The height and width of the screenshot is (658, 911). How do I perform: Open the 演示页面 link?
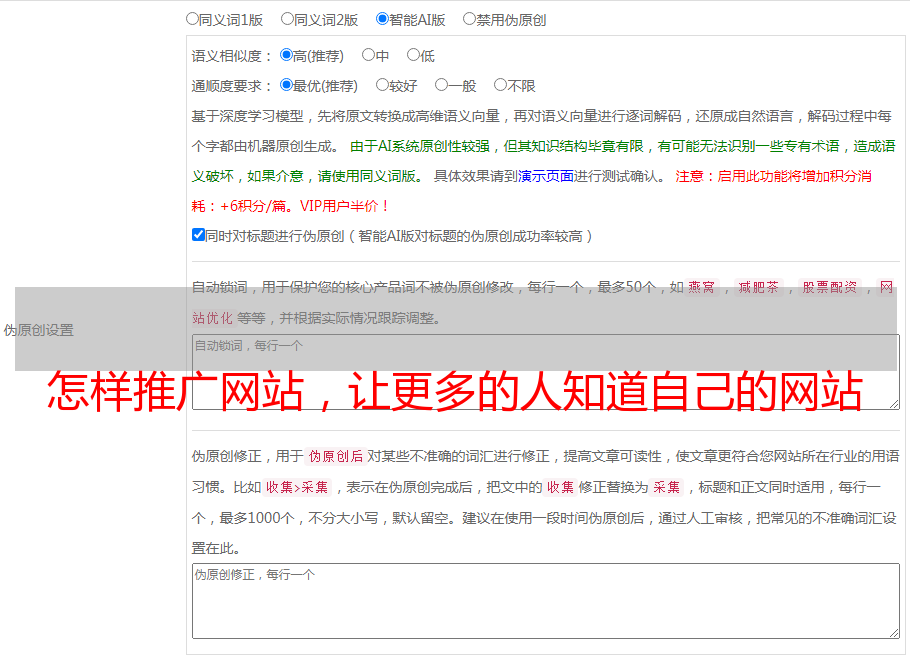click(x=546, y=176)
